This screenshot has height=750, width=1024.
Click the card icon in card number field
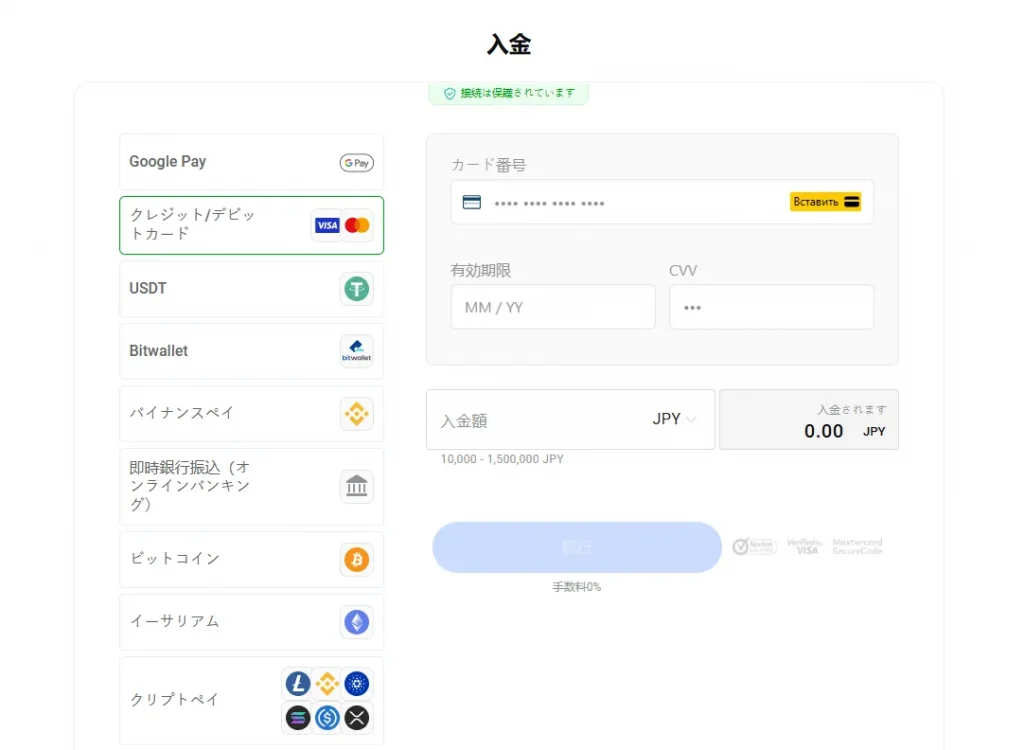tap(472, 203)
